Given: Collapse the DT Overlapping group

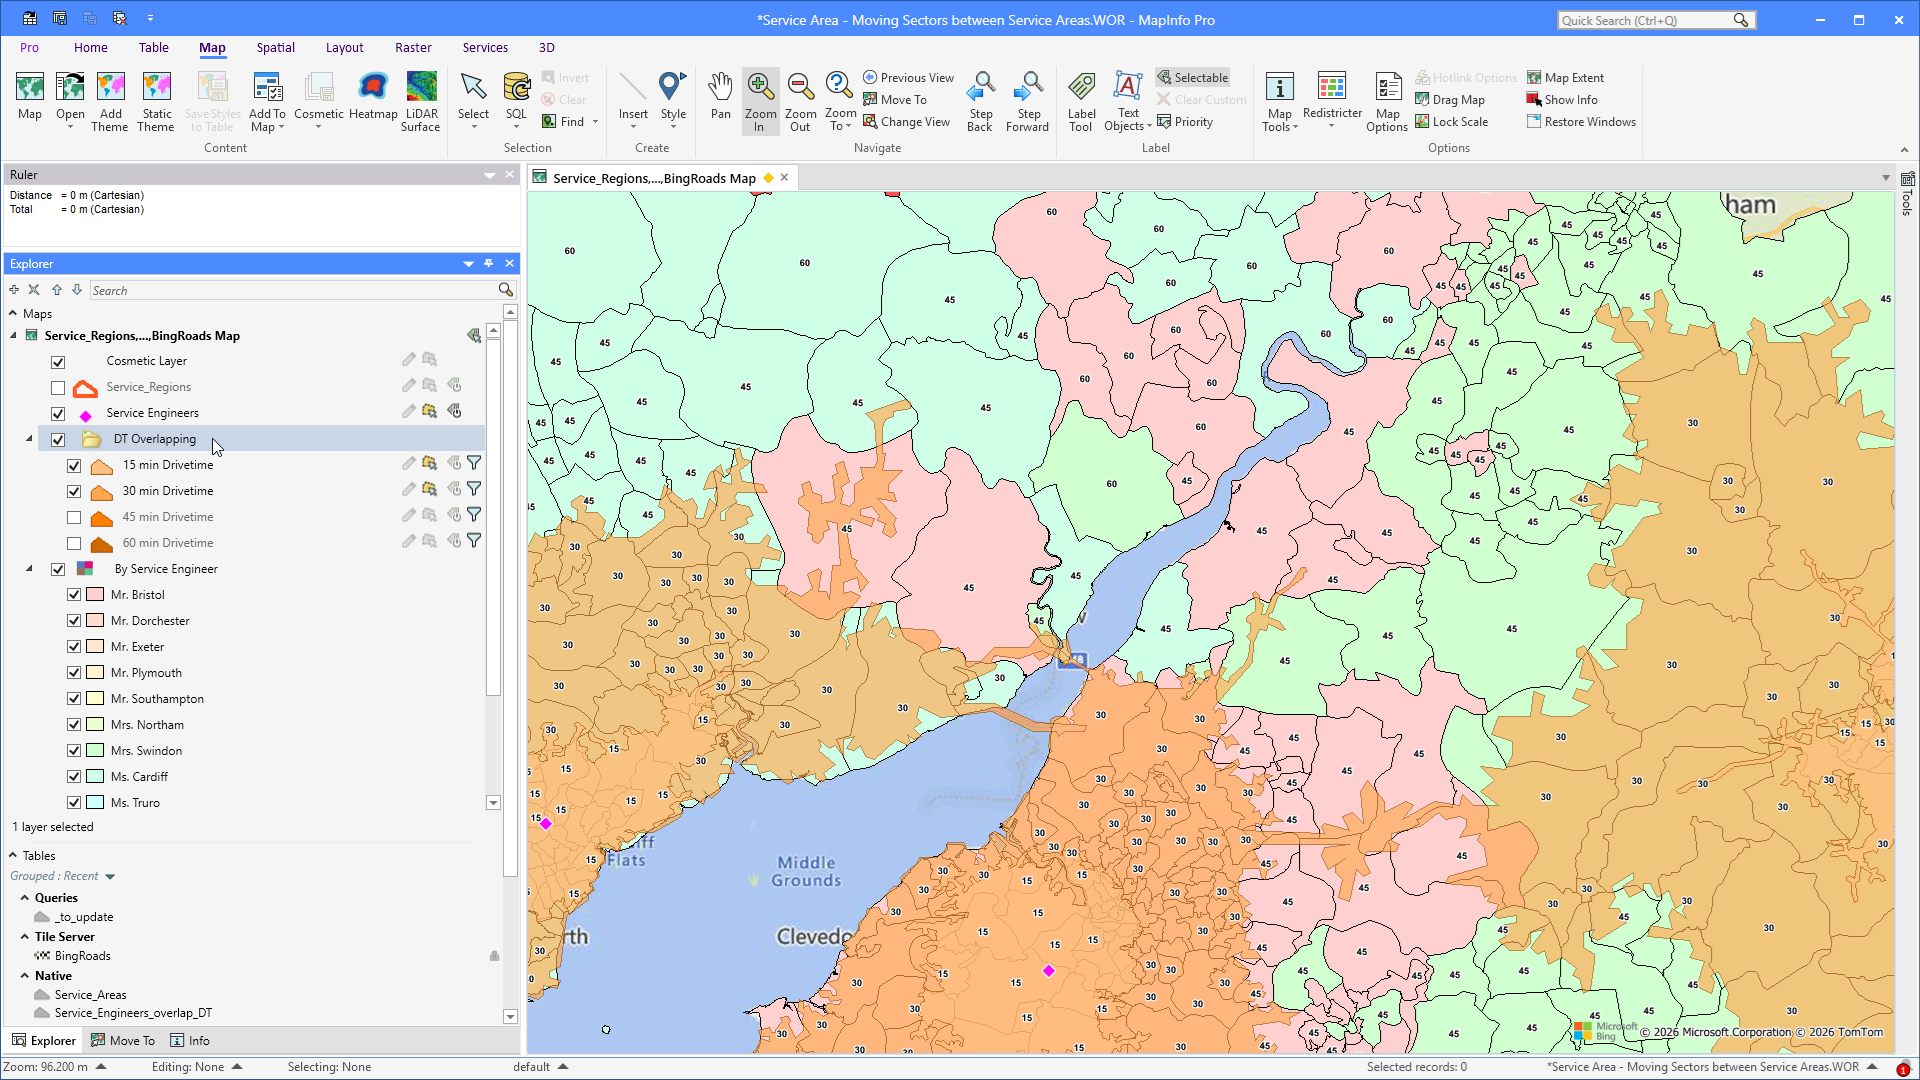Looking at the screenshot, I should (29, 439).
